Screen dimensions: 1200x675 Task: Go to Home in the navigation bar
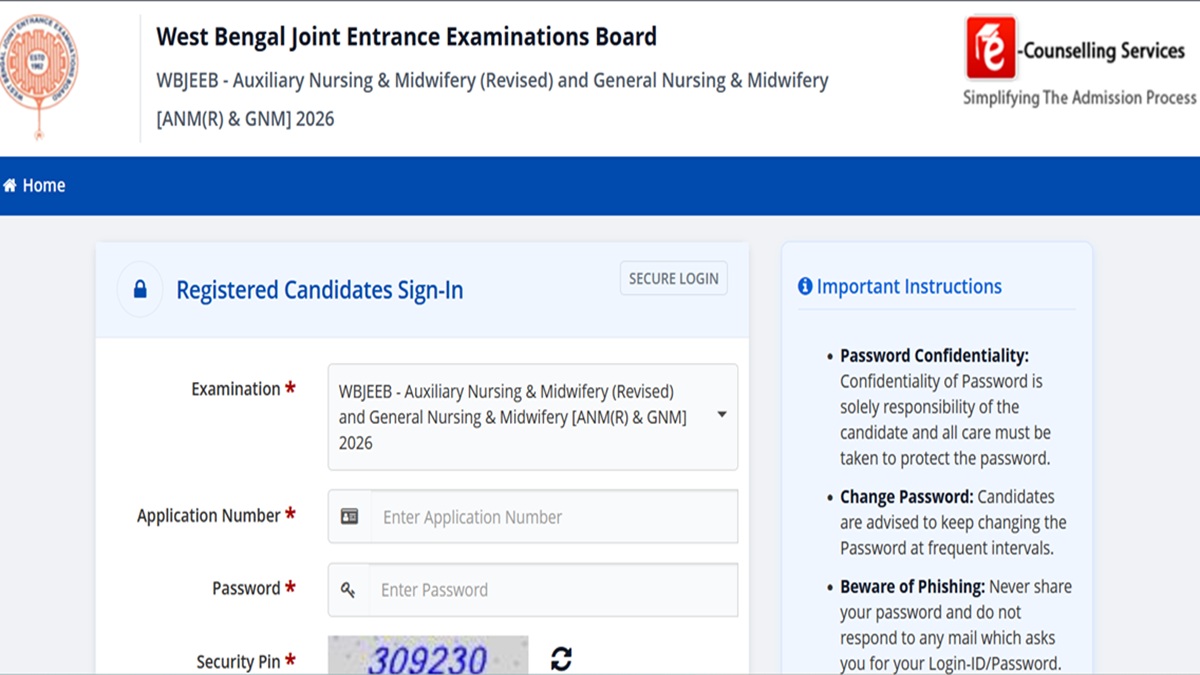click(43, 186)
